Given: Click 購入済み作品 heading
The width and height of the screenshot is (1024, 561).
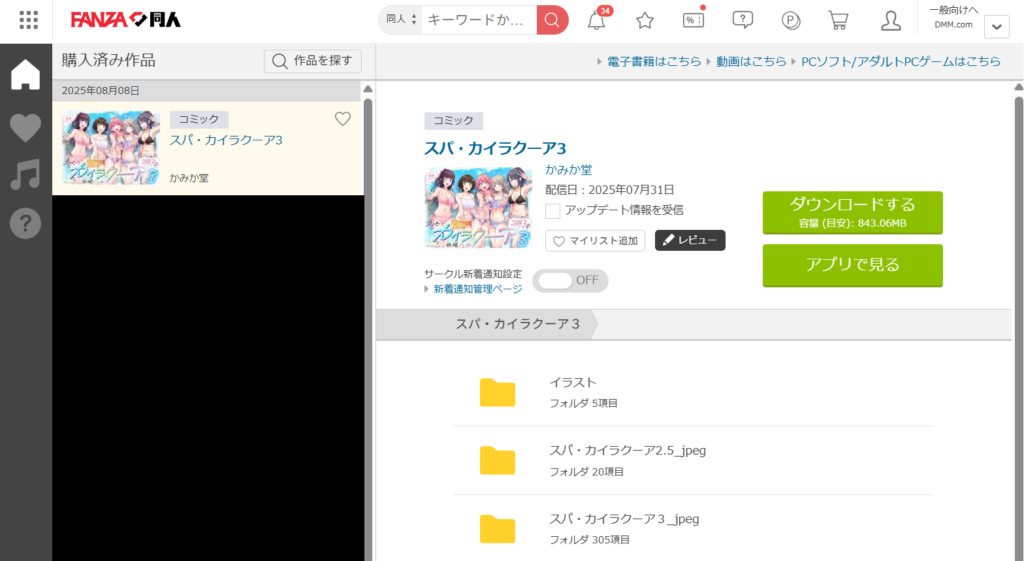Looking at the screenshot, I should click(x=108, y=61).
